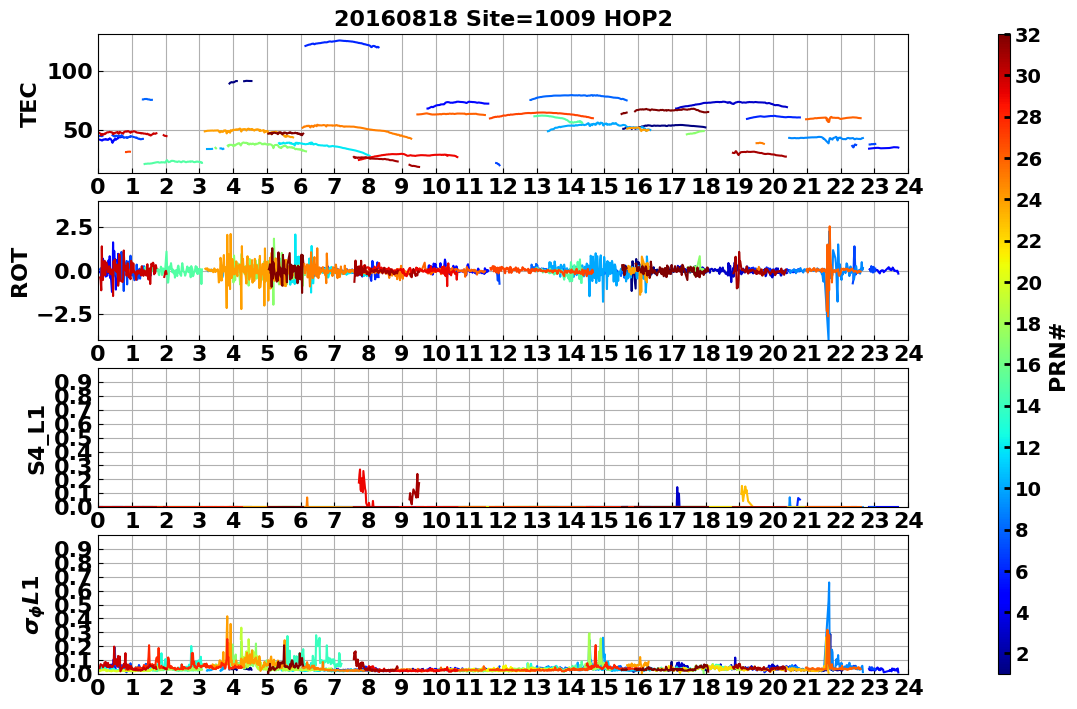Click the S4_L1 y-axis label
This screenshot has height=709, width=1077.
[x=36, y=440]
